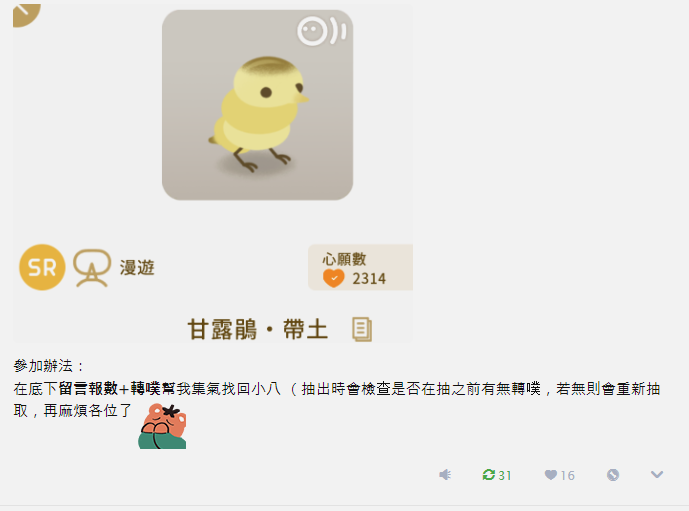
Task: Click the like count 16
Action: (x=568, y=475)
